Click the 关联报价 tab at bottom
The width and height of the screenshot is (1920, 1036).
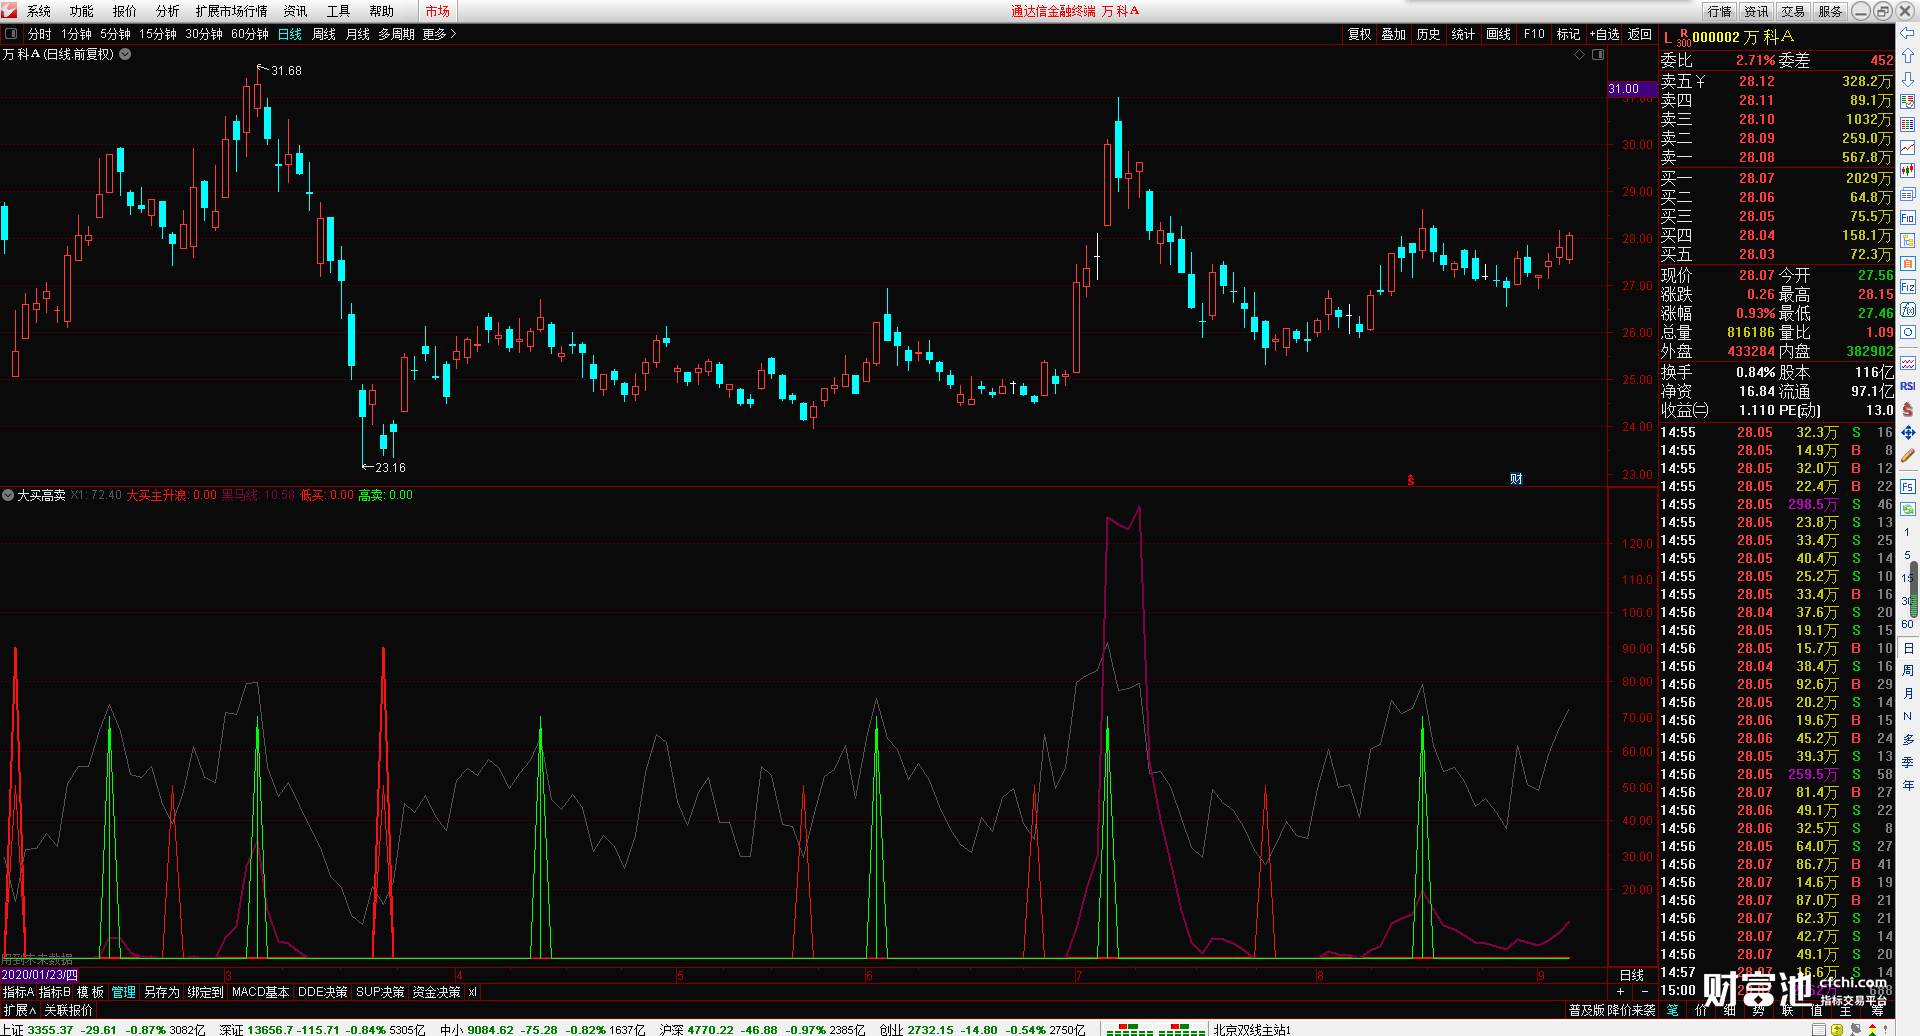(68, 1010)
